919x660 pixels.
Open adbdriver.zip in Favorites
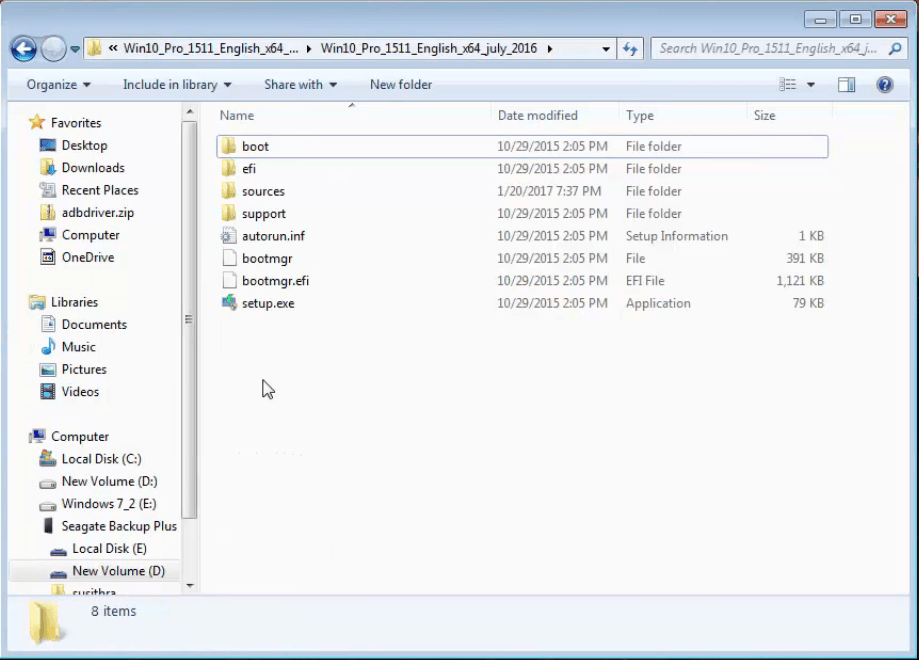point(98,213)
